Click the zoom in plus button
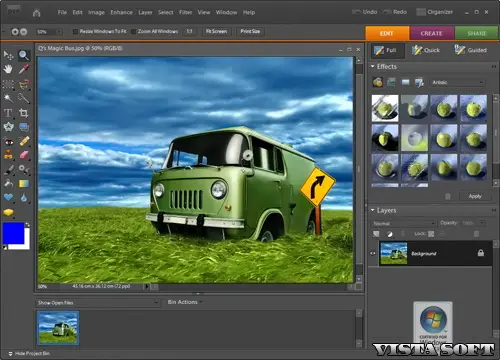This screenshot has width=500, height=360. 15,32
